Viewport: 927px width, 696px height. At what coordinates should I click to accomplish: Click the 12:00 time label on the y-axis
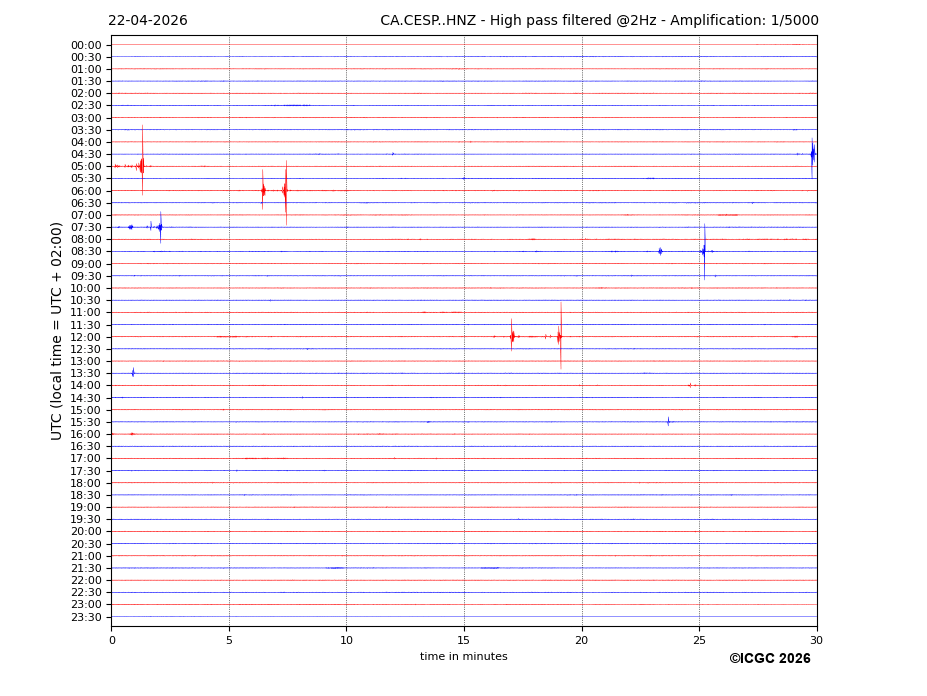click(86, 337)
